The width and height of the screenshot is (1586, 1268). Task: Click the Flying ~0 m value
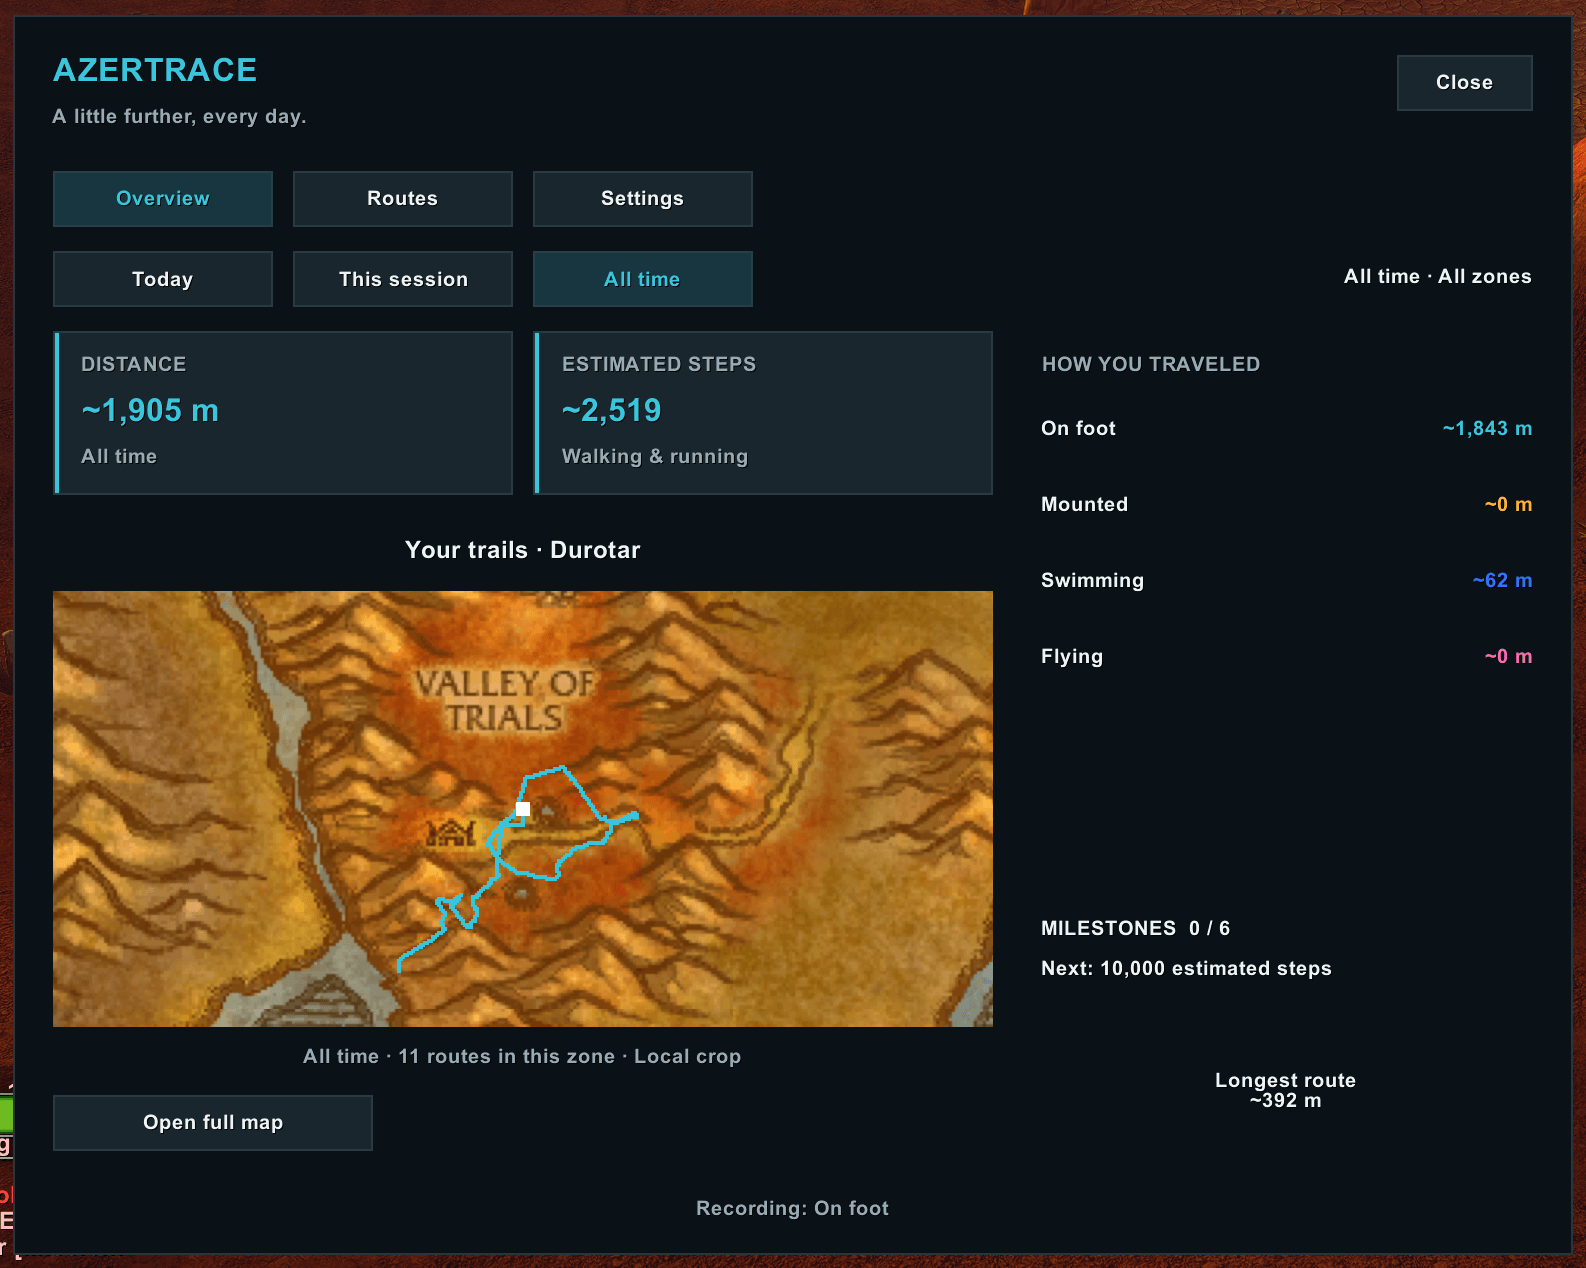point(1508,656)
